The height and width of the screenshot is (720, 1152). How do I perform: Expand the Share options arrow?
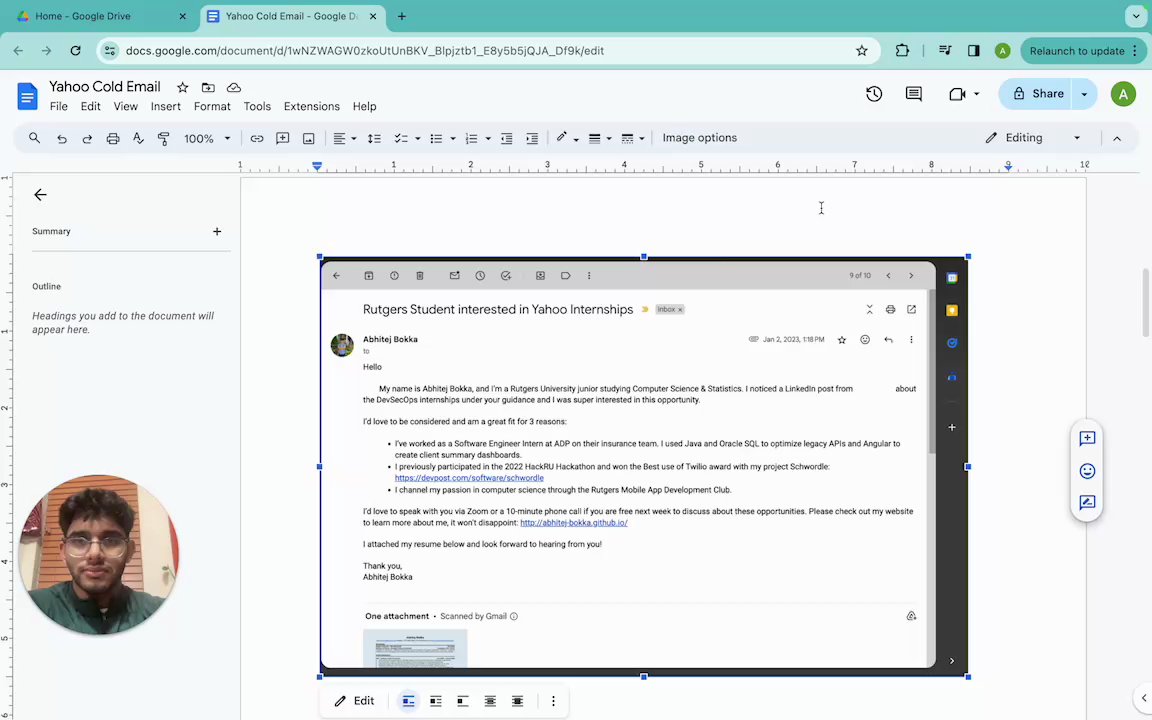[x=1084, y=94]
